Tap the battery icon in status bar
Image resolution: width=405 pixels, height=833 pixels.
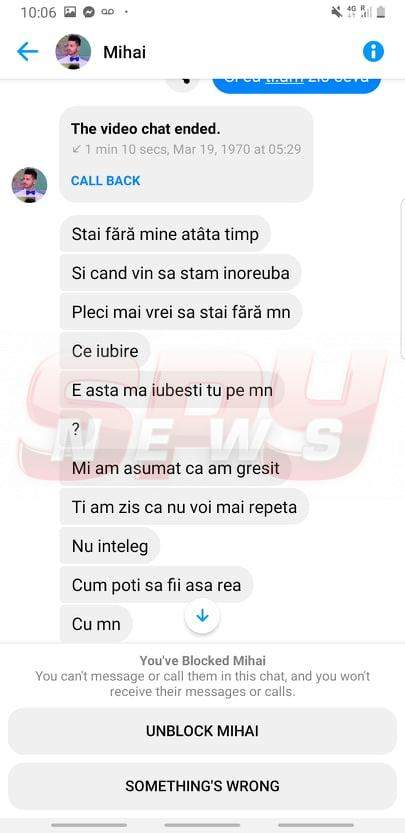tap(381, 12)
